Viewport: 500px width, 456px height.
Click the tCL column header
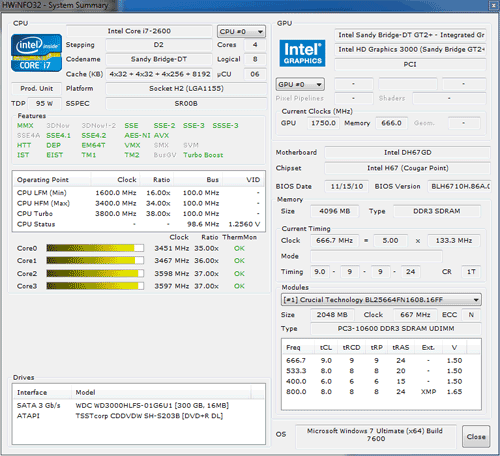pyautogui.click(x=326, y=347)
